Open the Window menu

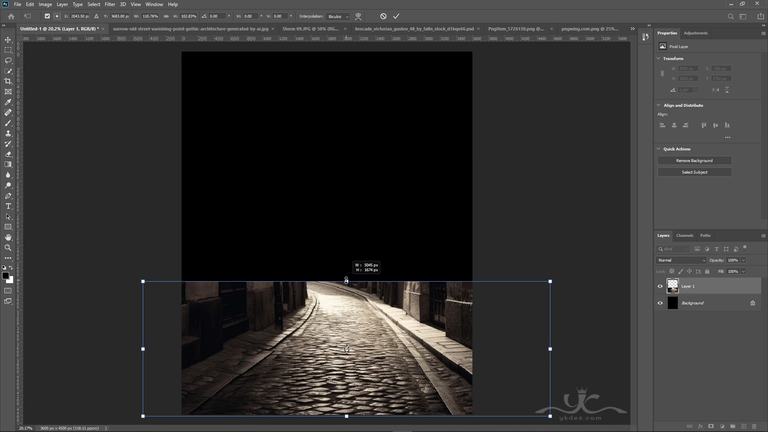click(154, 4)
